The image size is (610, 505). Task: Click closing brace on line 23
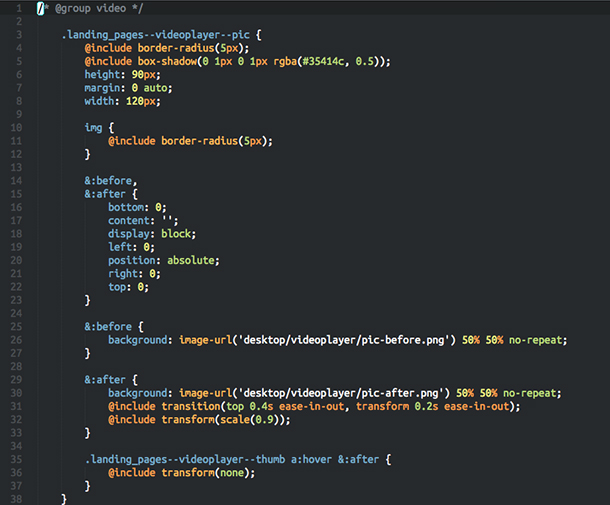click(88, 300)
